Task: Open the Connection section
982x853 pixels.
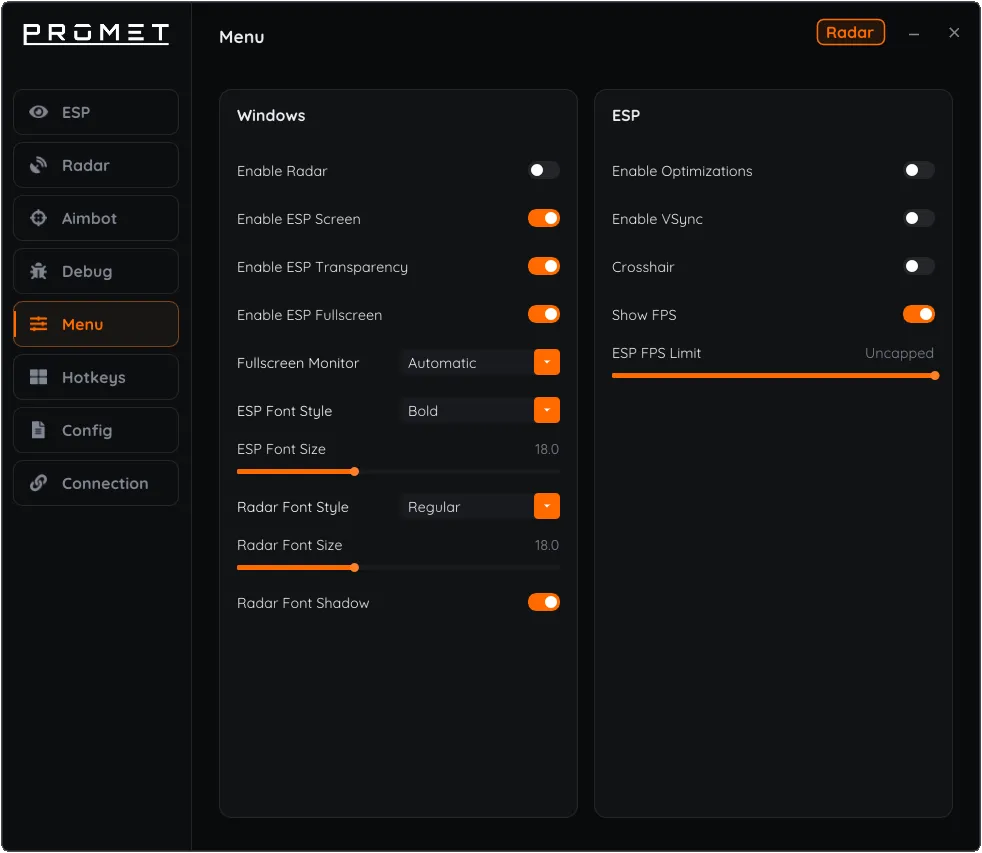Action: coord(96,483)
